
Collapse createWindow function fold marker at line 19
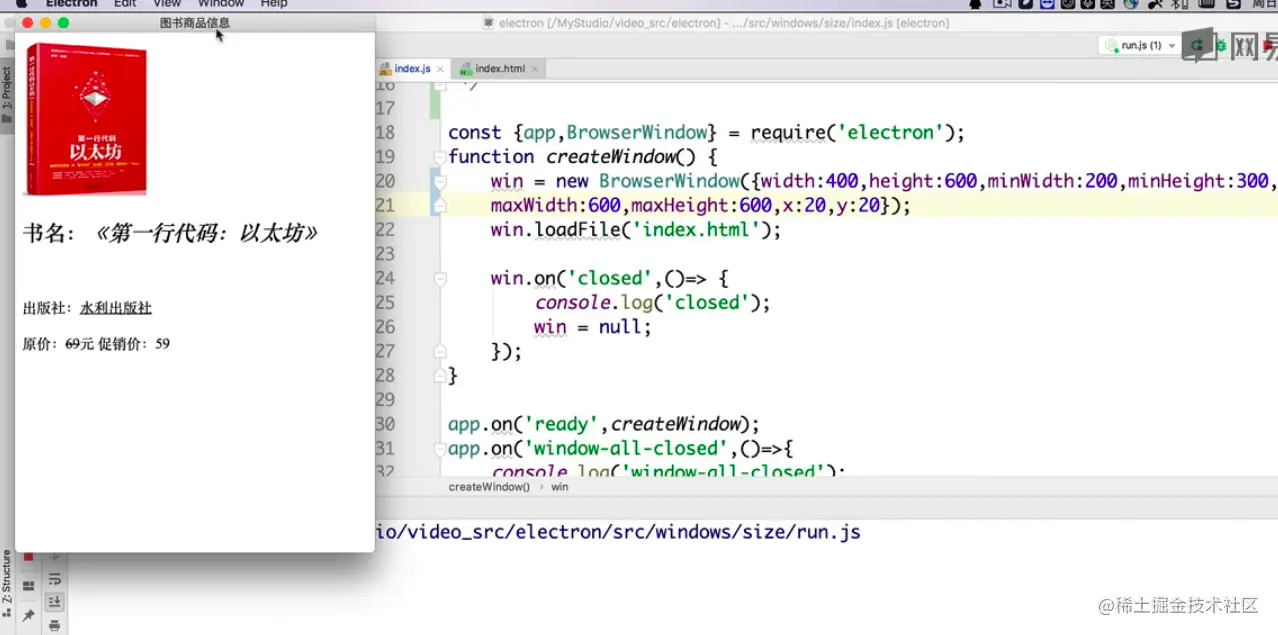pyautogui.click(x=439, y=157)
